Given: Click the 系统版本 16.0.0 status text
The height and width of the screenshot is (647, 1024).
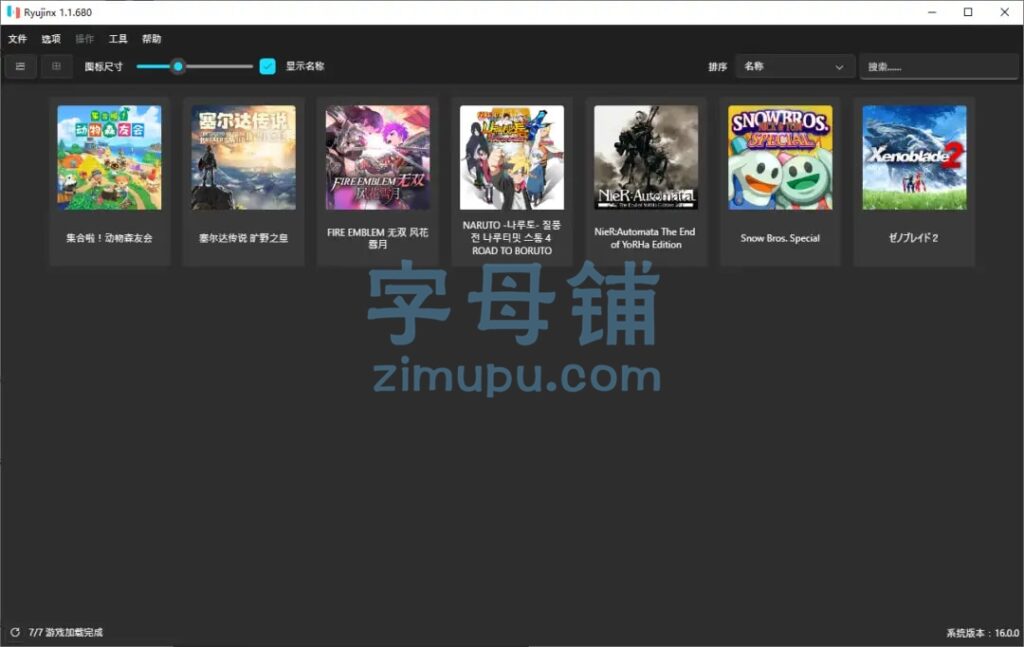Looking at the screenshot, I should click(x=983, y=633).
